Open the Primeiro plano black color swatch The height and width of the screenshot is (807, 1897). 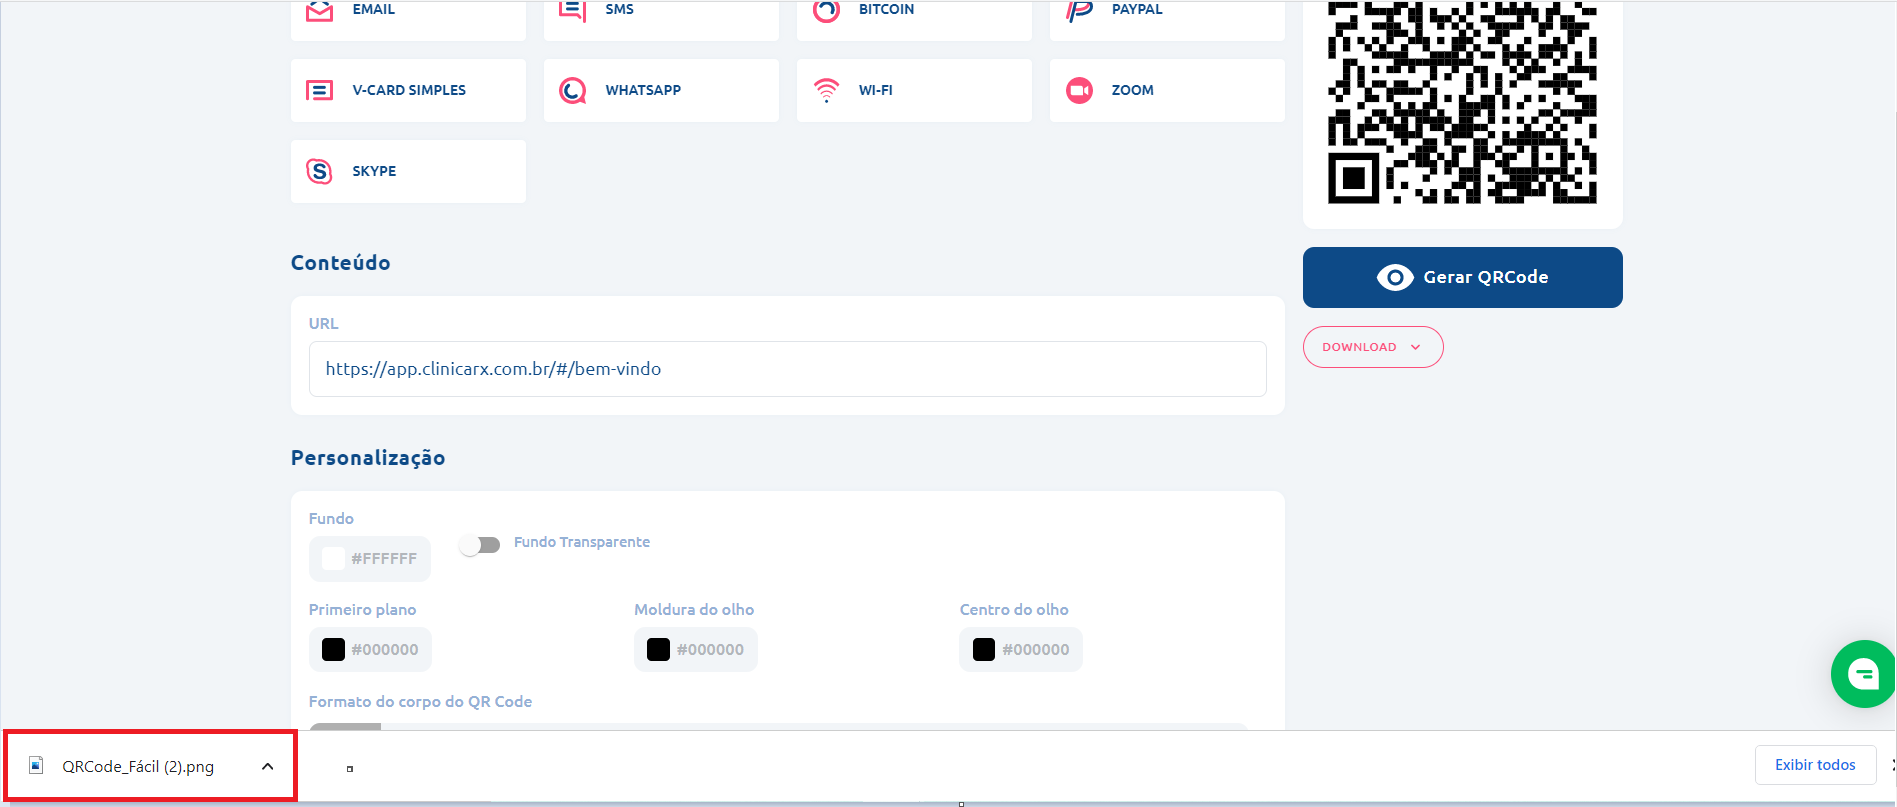tap(334, 650)
